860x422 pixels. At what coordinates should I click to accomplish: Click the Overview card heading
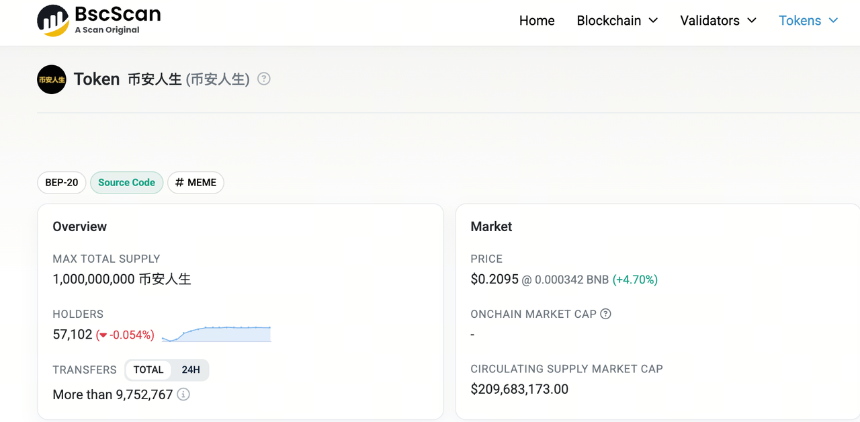tap(80, 226)
